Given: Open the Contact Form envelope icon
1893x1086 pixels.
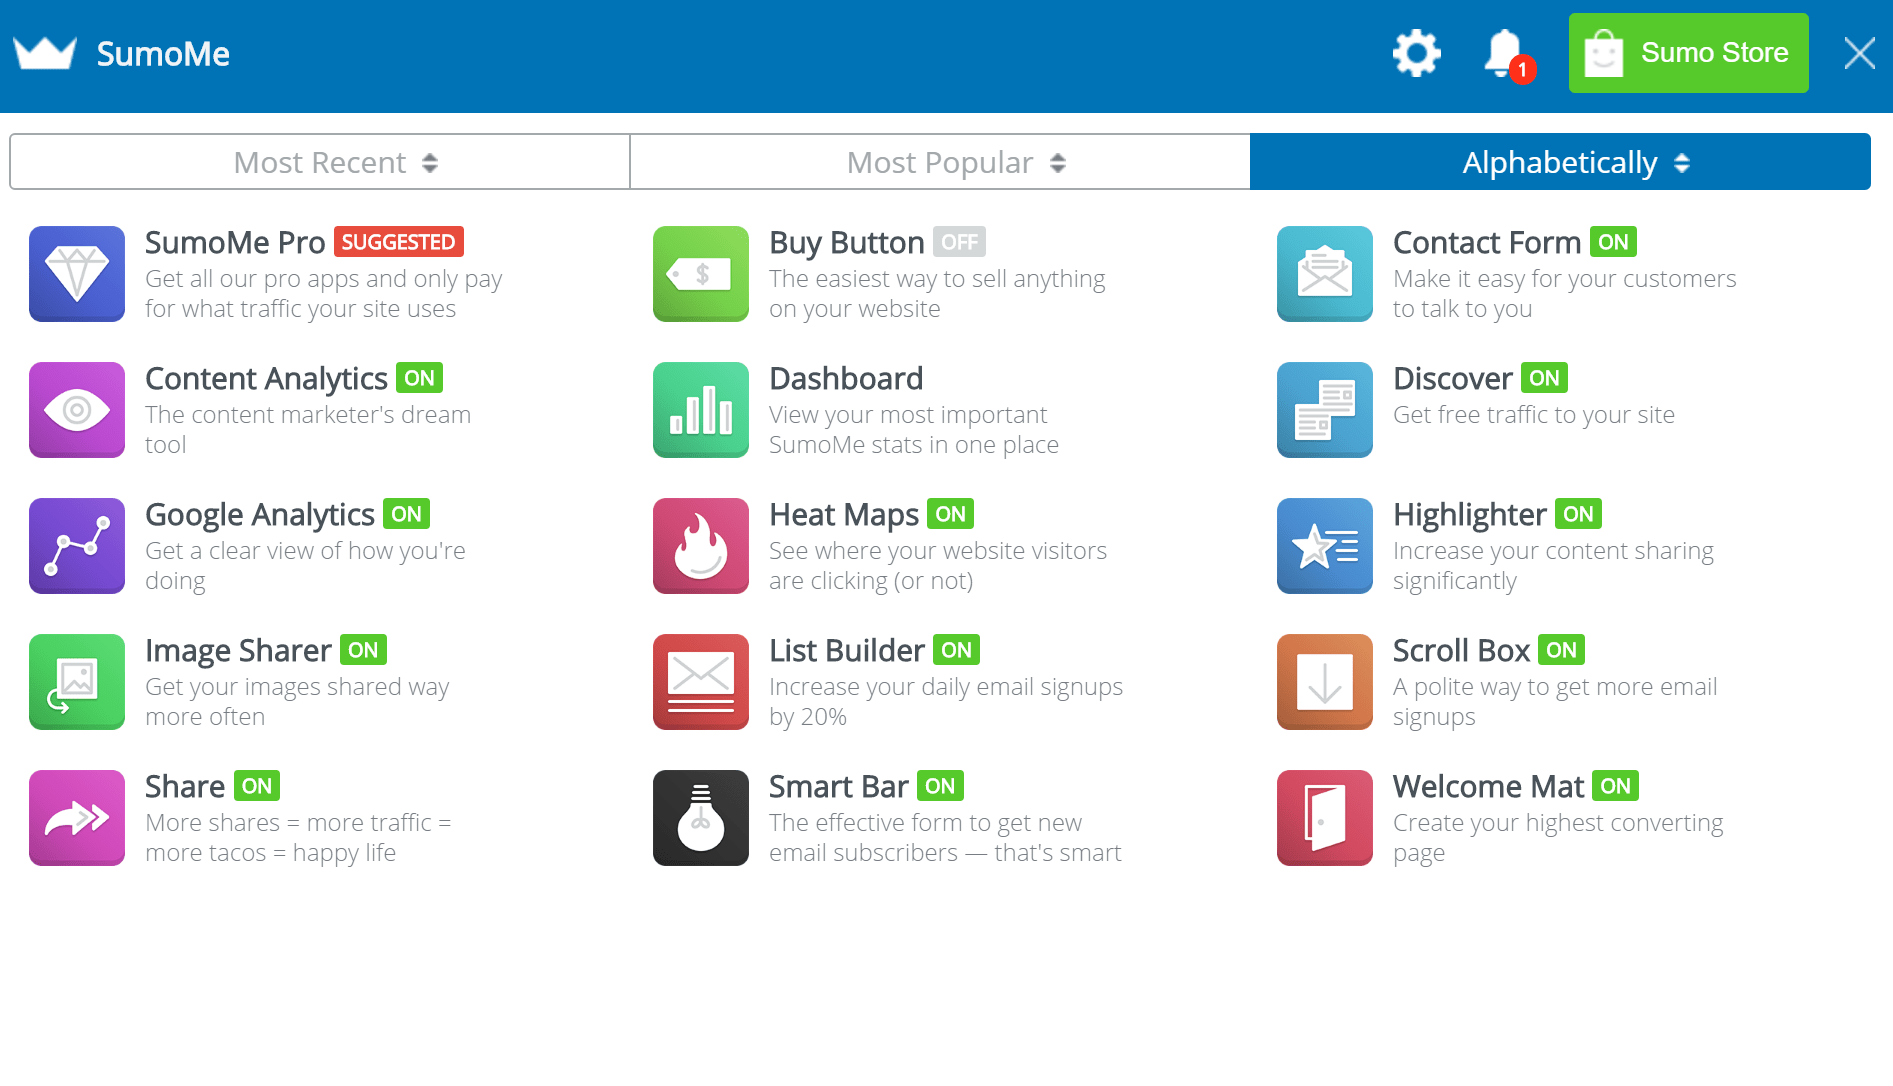Looking at the screenshot, I should (x=1325, y=274).
